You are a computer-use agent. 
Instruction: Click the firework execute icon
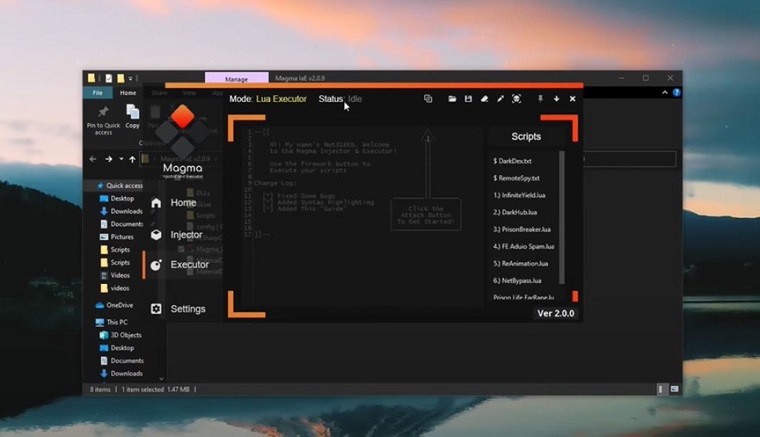point(500,99)
